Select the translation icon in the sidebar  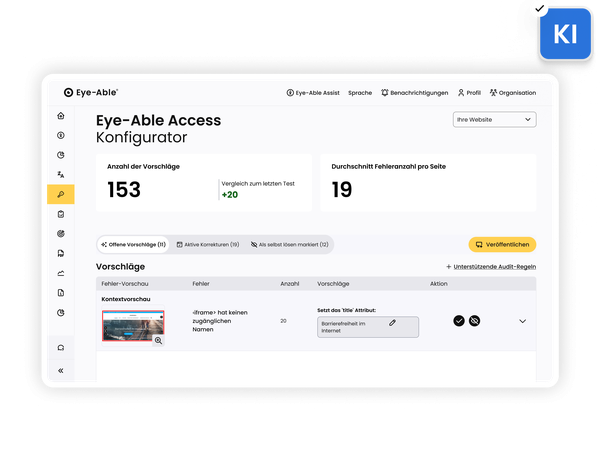pyautogui.click(x=61, y=174)
